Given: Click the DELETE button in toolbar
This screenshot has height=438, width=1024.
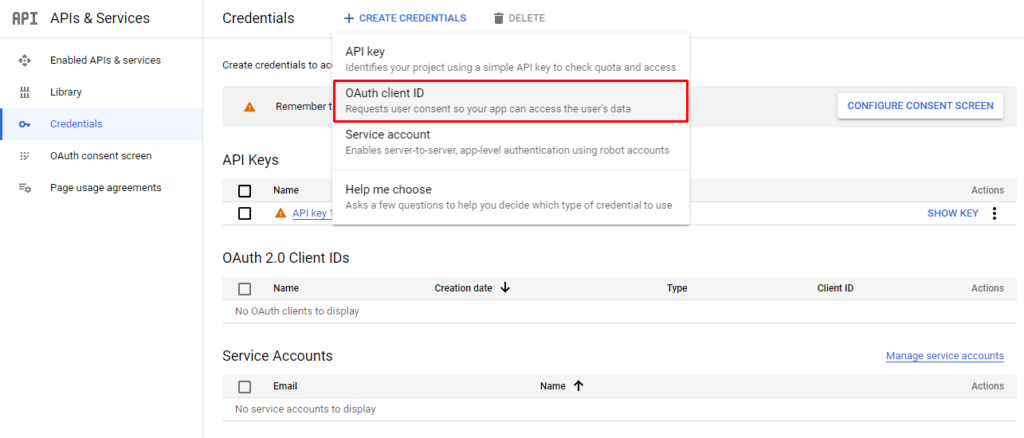Looking at the screenshot, I should (519, 18).
